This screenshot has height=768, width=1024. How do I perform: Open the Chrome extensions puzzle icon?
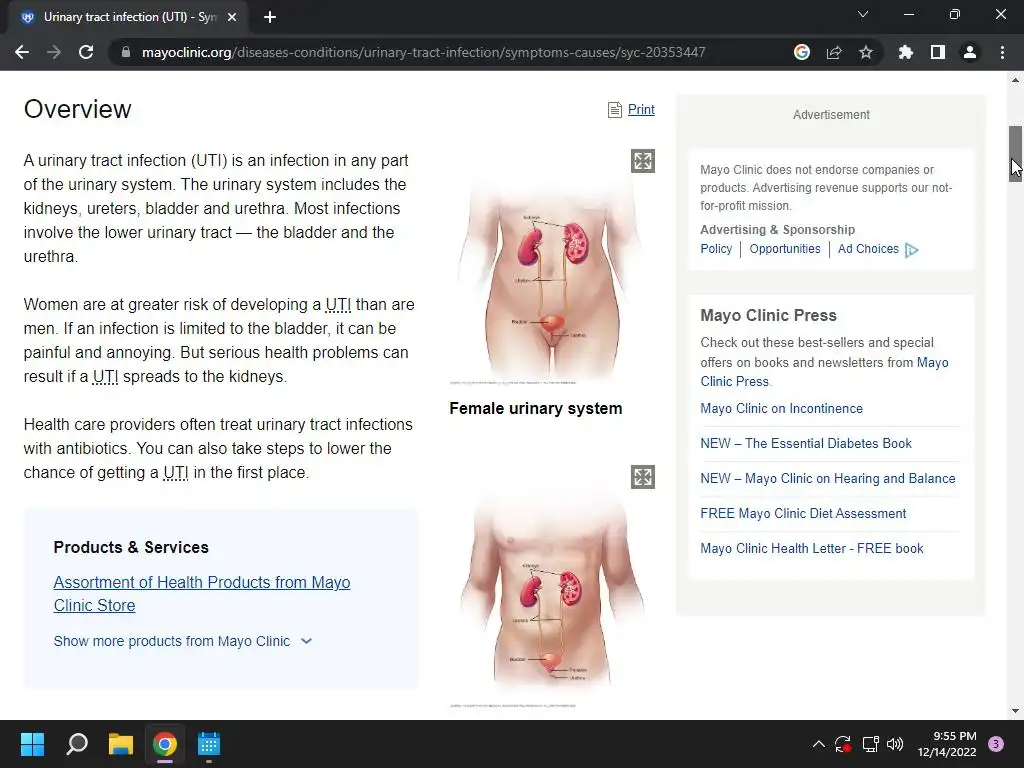[906, 52]
